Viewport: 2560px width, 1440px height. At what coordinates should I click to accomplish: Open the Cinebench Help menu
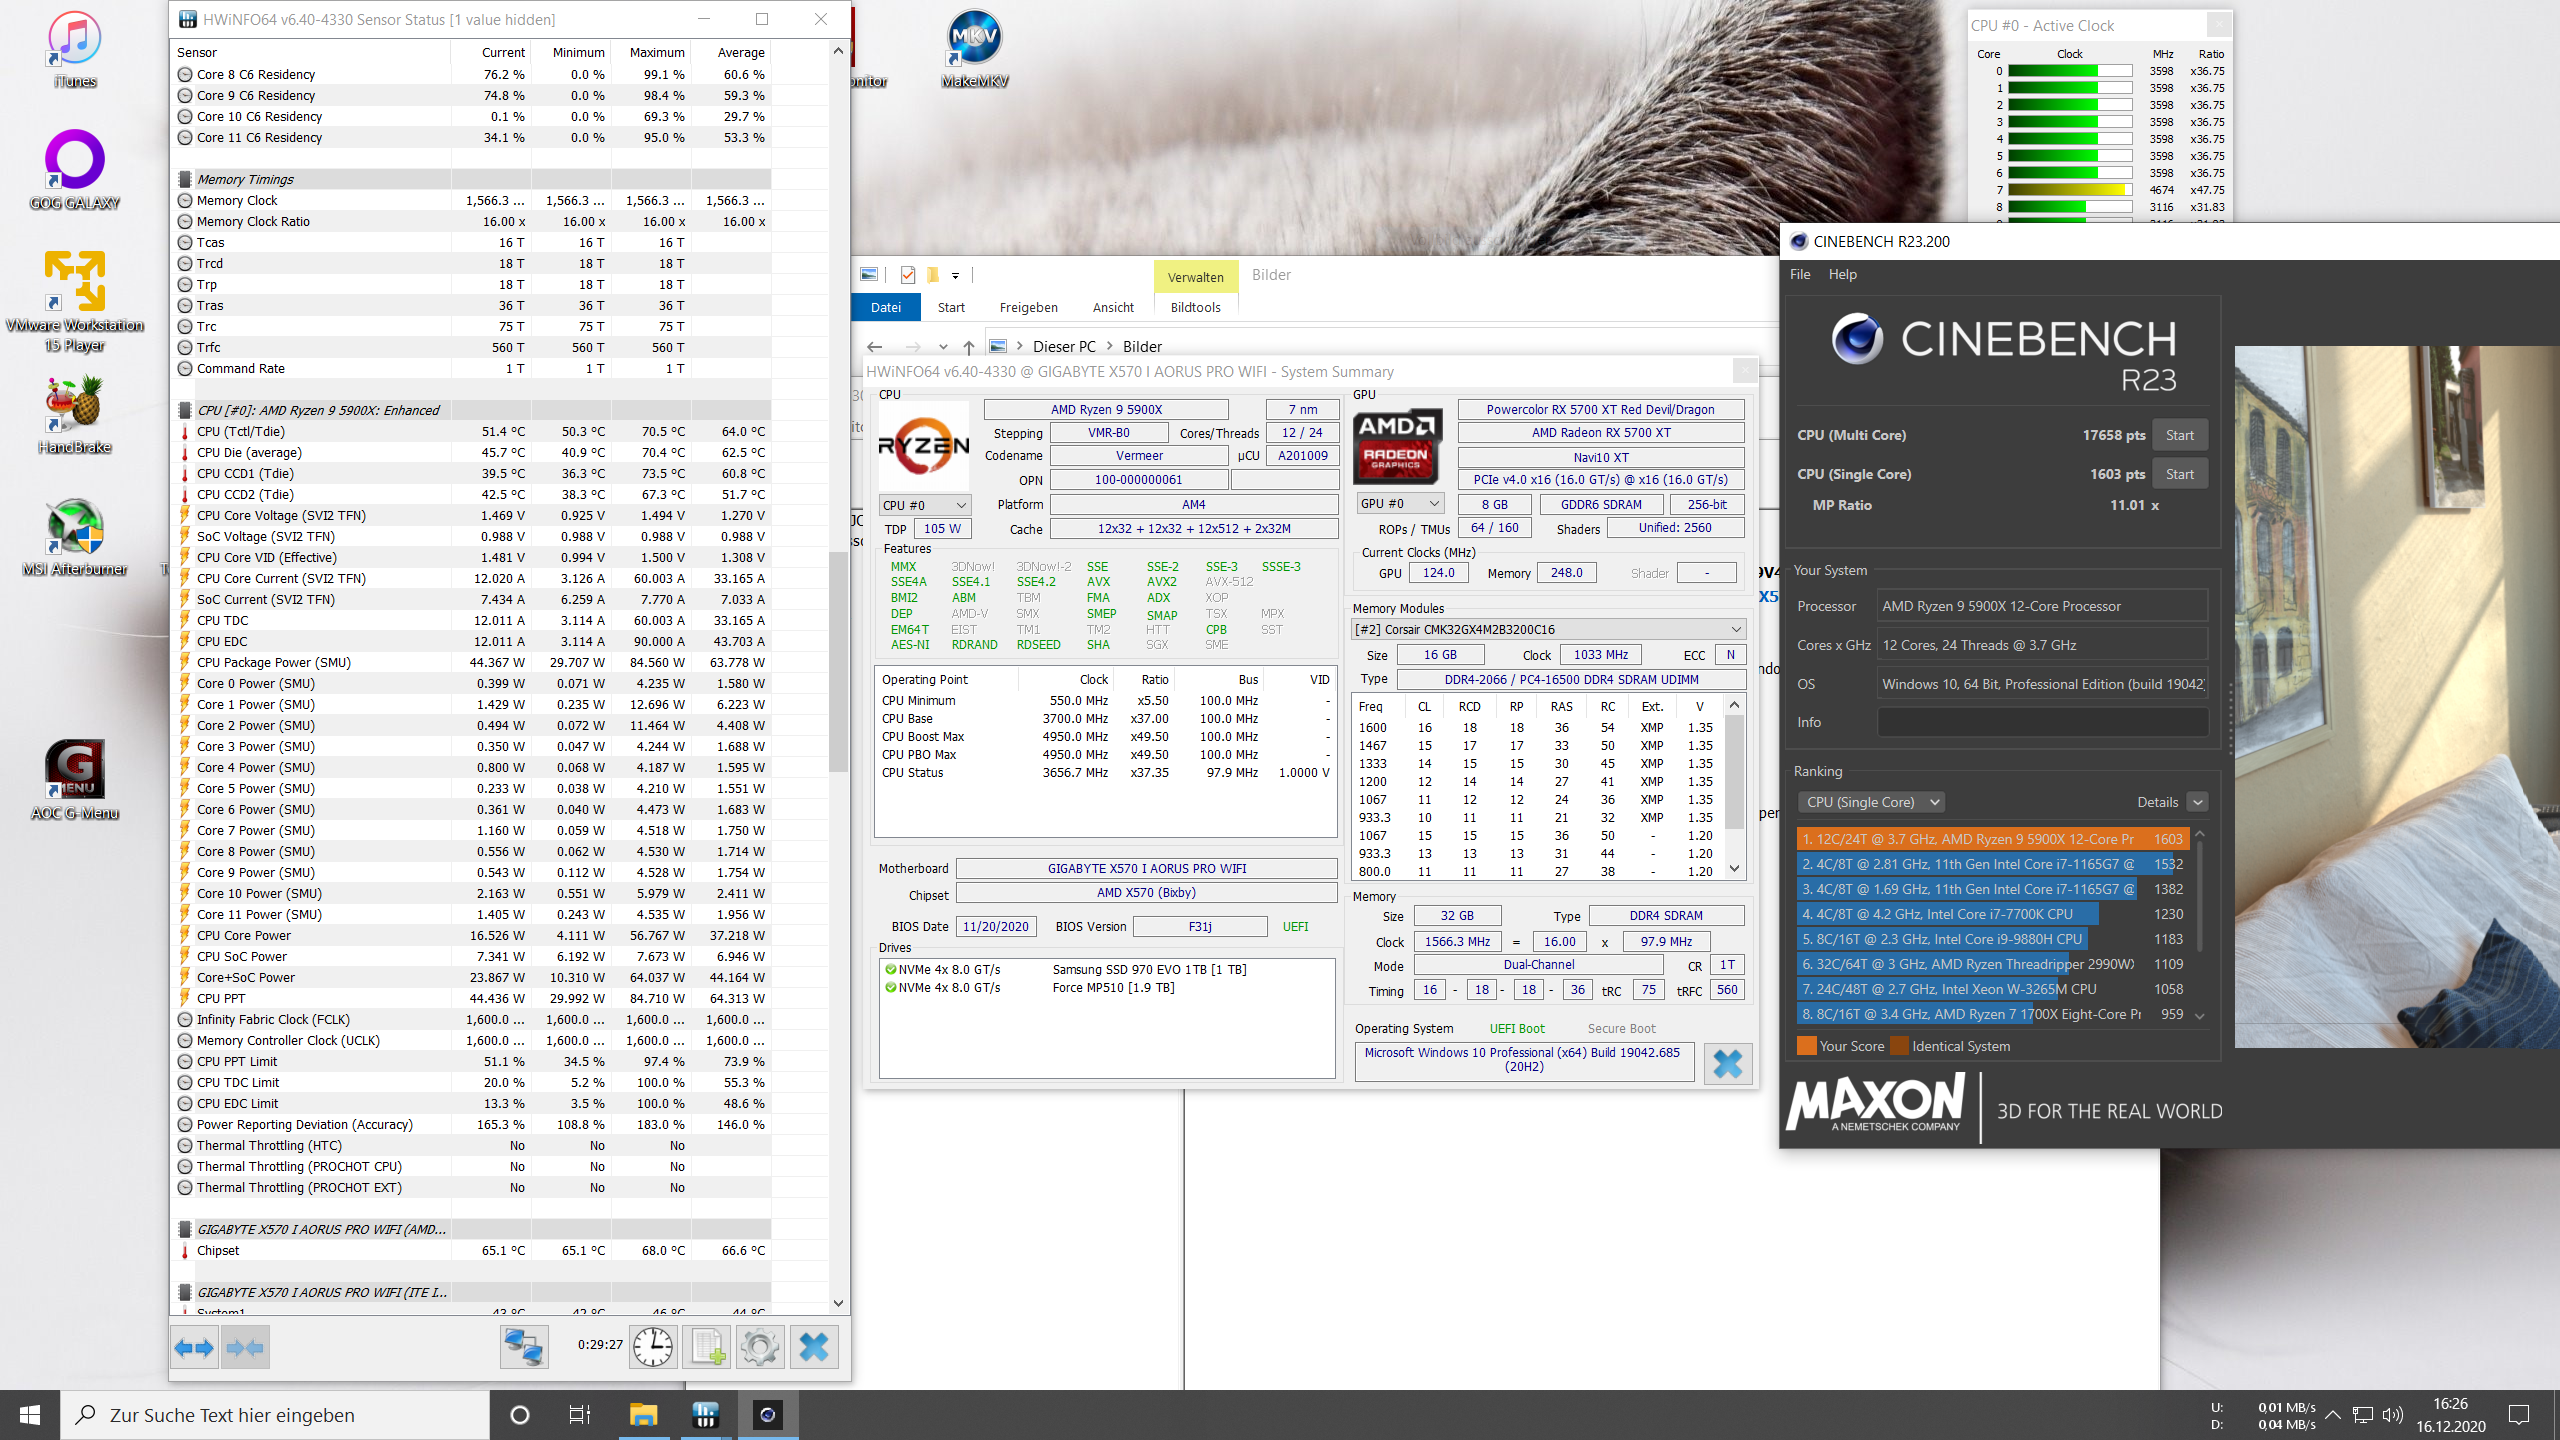coord(1842,274)
